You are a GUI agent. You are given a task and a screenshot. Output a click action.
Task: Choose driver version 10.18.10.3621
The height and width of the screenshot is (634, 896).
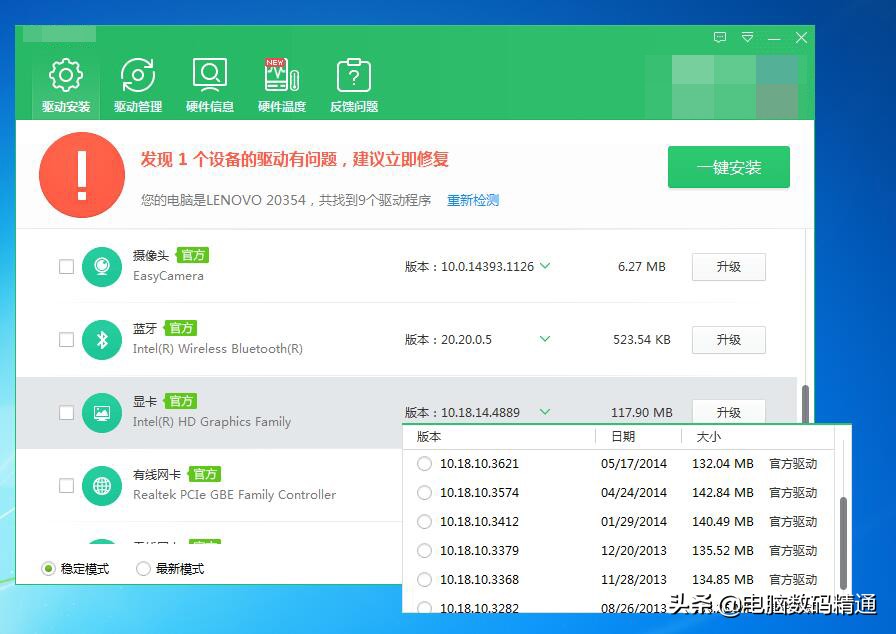(x=422, y=464)
